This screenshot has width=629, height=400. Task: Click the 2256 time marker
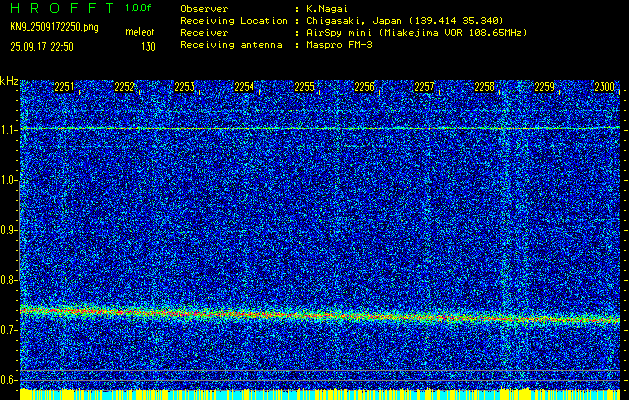click(364, 87)
